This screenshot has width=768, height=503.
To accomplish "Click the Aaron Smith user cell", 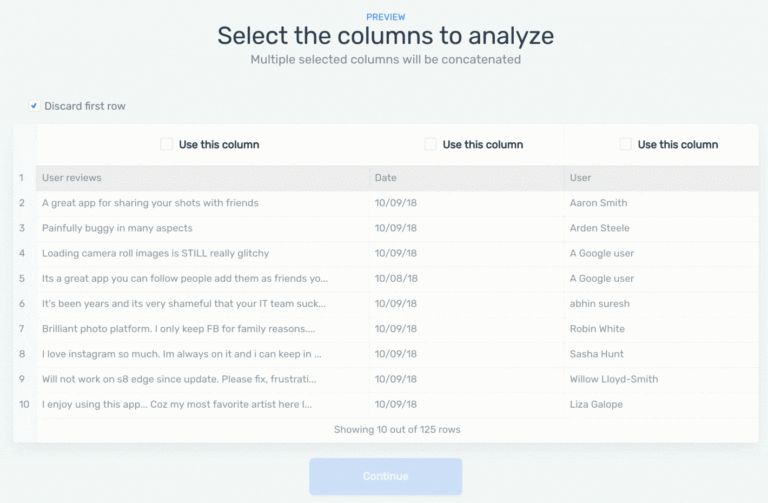I will coord(601,203).
